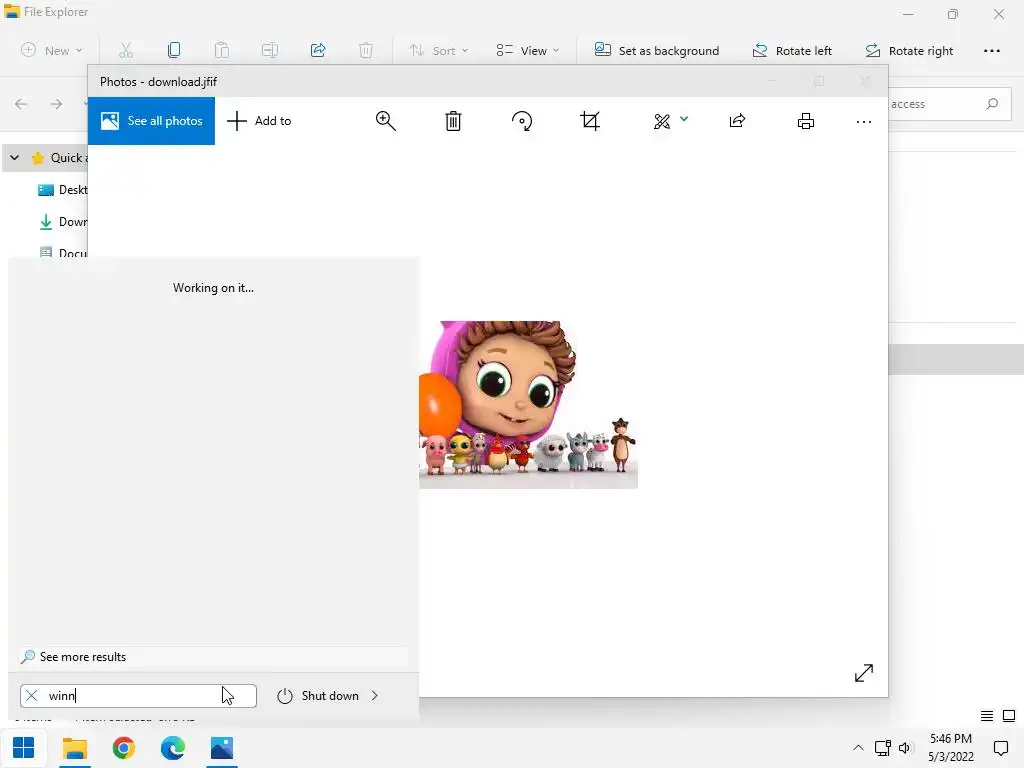This screenshot has width=1024, height=768.
Task: Click the Rename icon in File Explorer
Action: pyautogui.click(x=270, y=50)
